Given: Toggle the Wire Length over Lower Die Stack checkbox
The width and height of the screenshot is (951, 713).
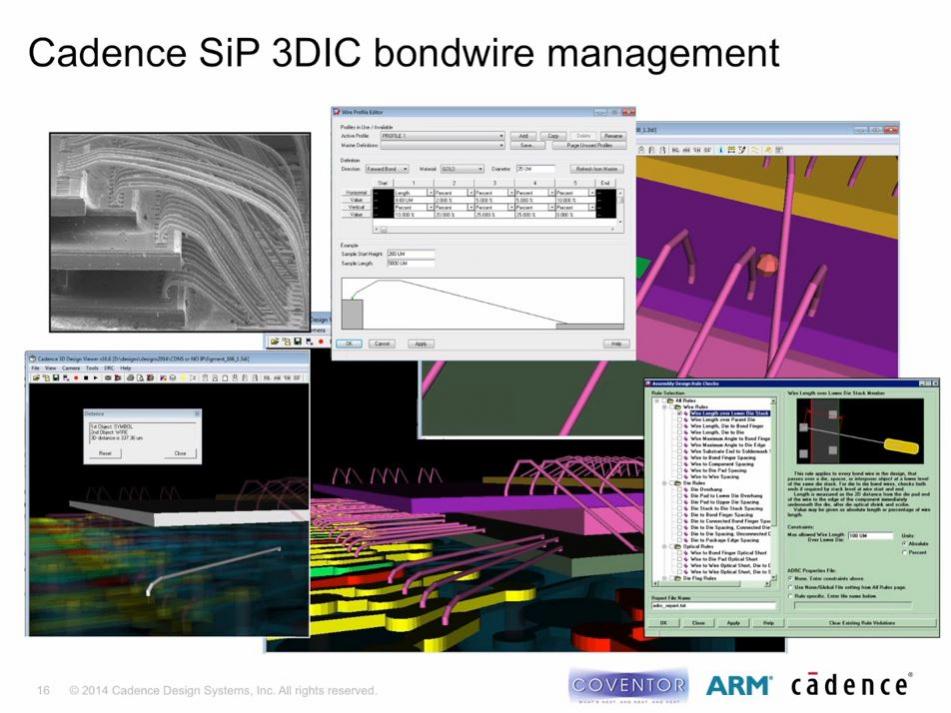Looking at the screenshot, I should (x=679, y=413).
